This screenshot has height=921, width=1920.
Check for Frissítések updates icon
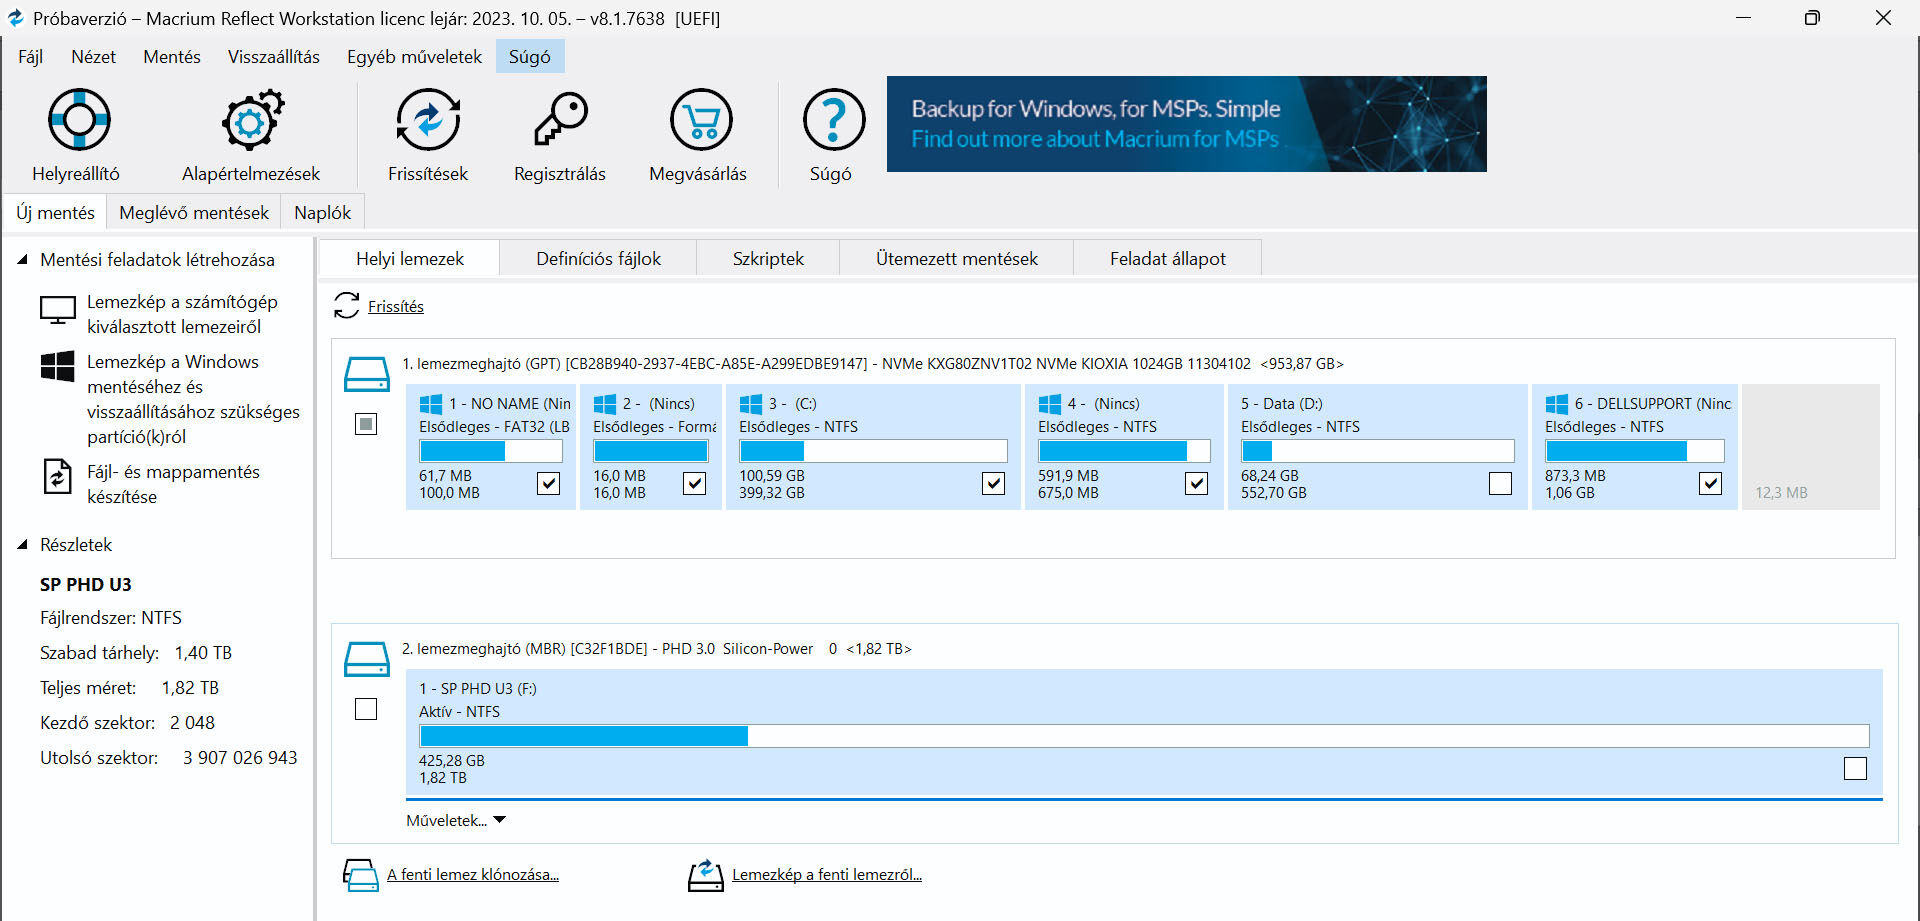point(428,120)
